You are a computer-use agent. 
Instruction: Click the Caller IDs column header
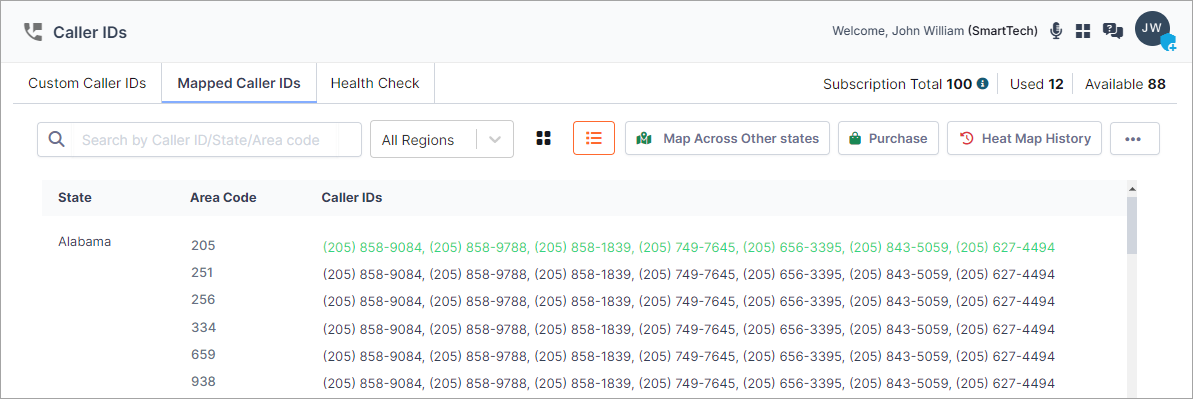352,198
